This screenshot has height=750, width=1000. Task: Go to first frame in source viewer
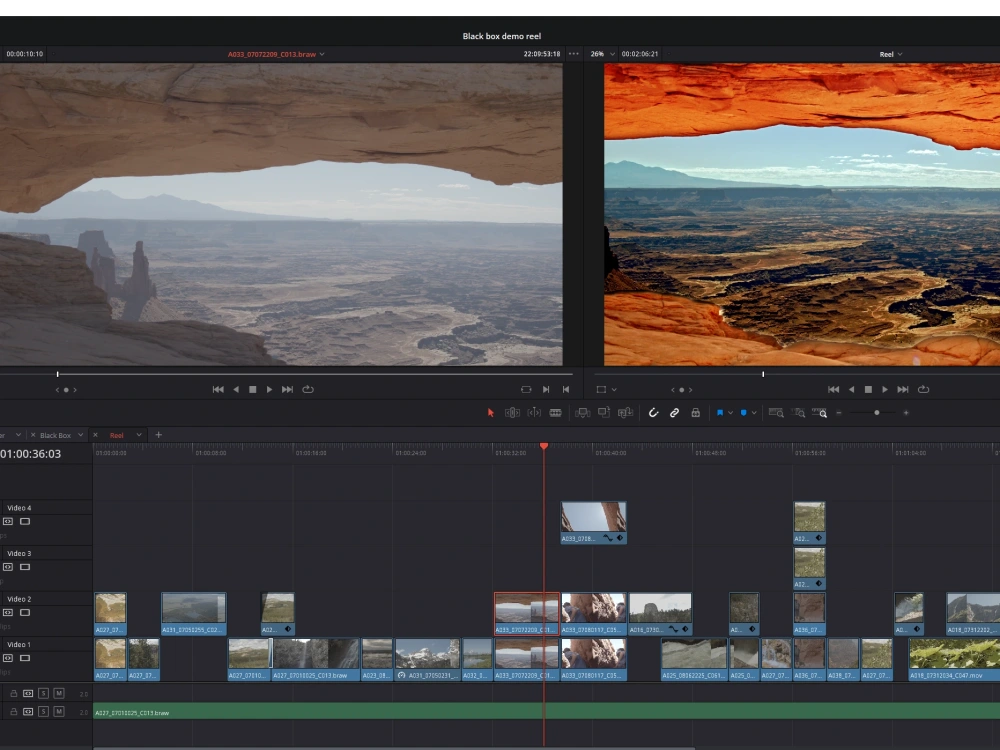coord(218,389)
